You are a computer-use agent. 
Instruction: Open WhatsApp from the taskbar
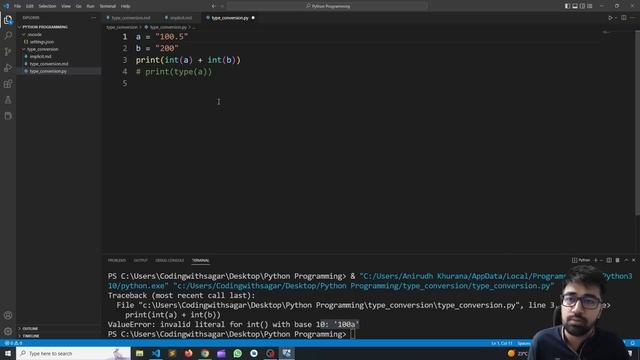[x=238, y=353]
